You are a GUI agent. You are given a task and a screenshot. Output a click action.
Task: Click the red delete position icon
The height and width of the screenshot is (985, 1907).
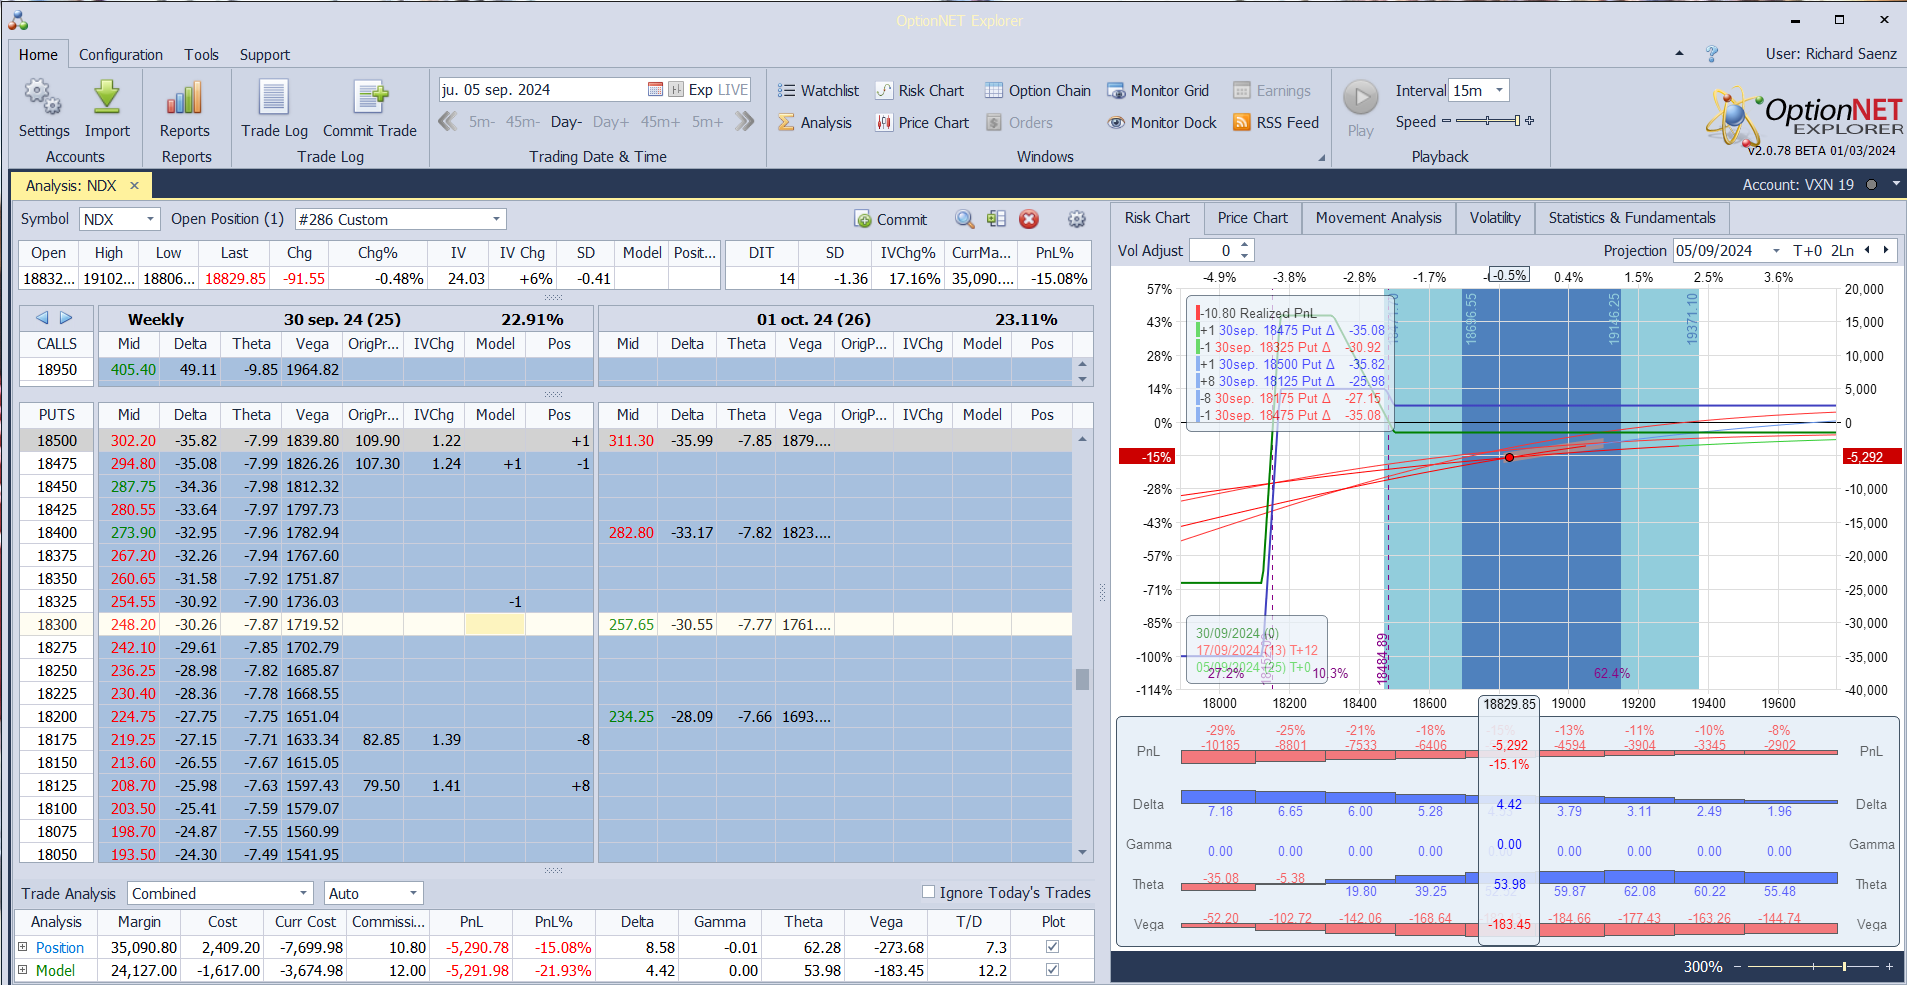click(x=1029, y=220)
